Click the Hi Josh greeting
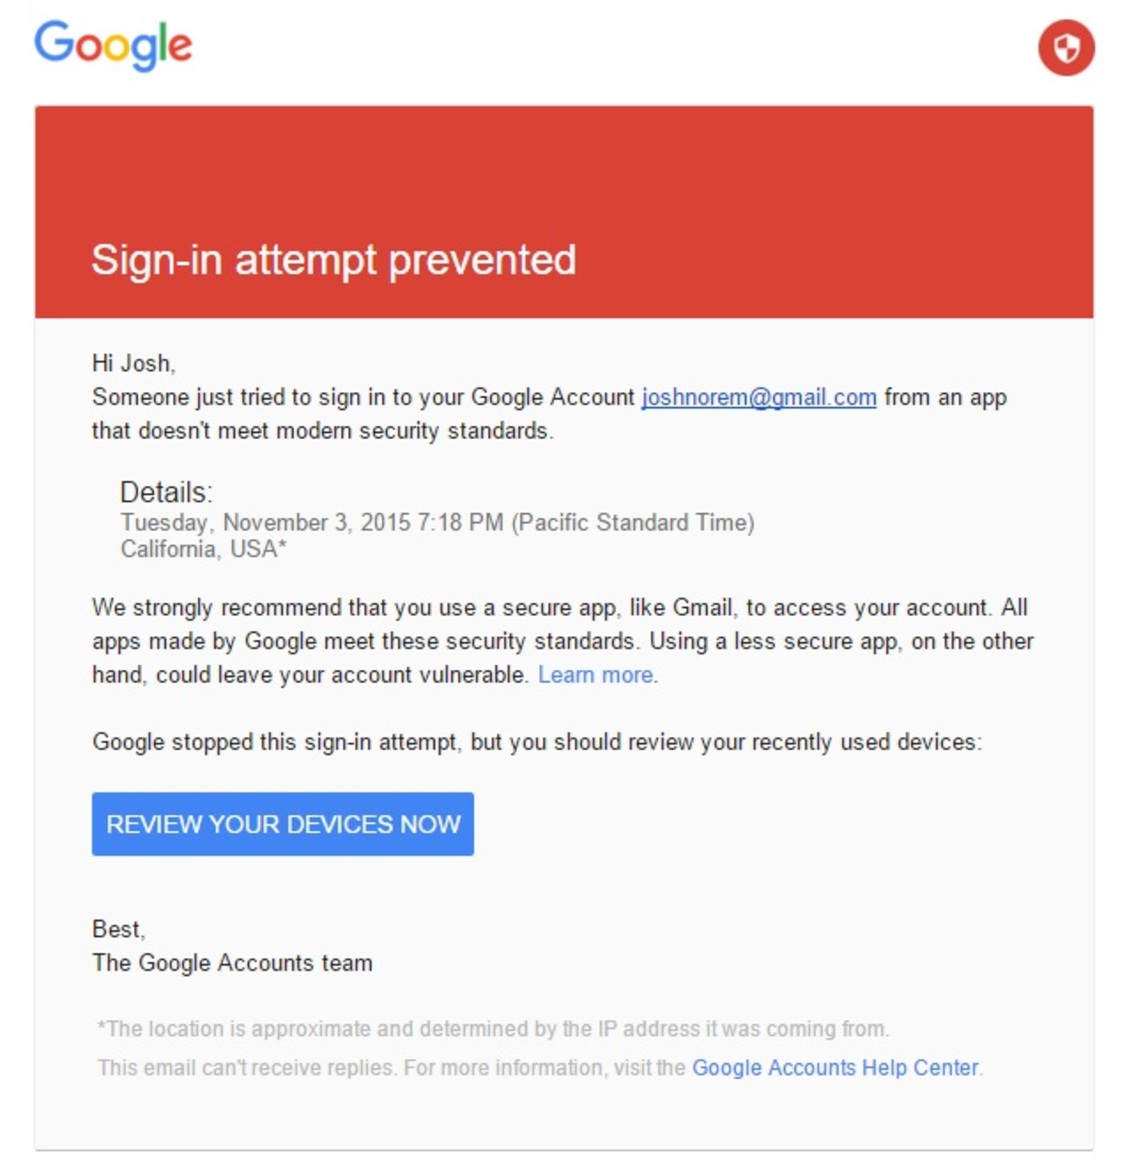Viewport: 1127px width, 1169px height. coord(133,363)
